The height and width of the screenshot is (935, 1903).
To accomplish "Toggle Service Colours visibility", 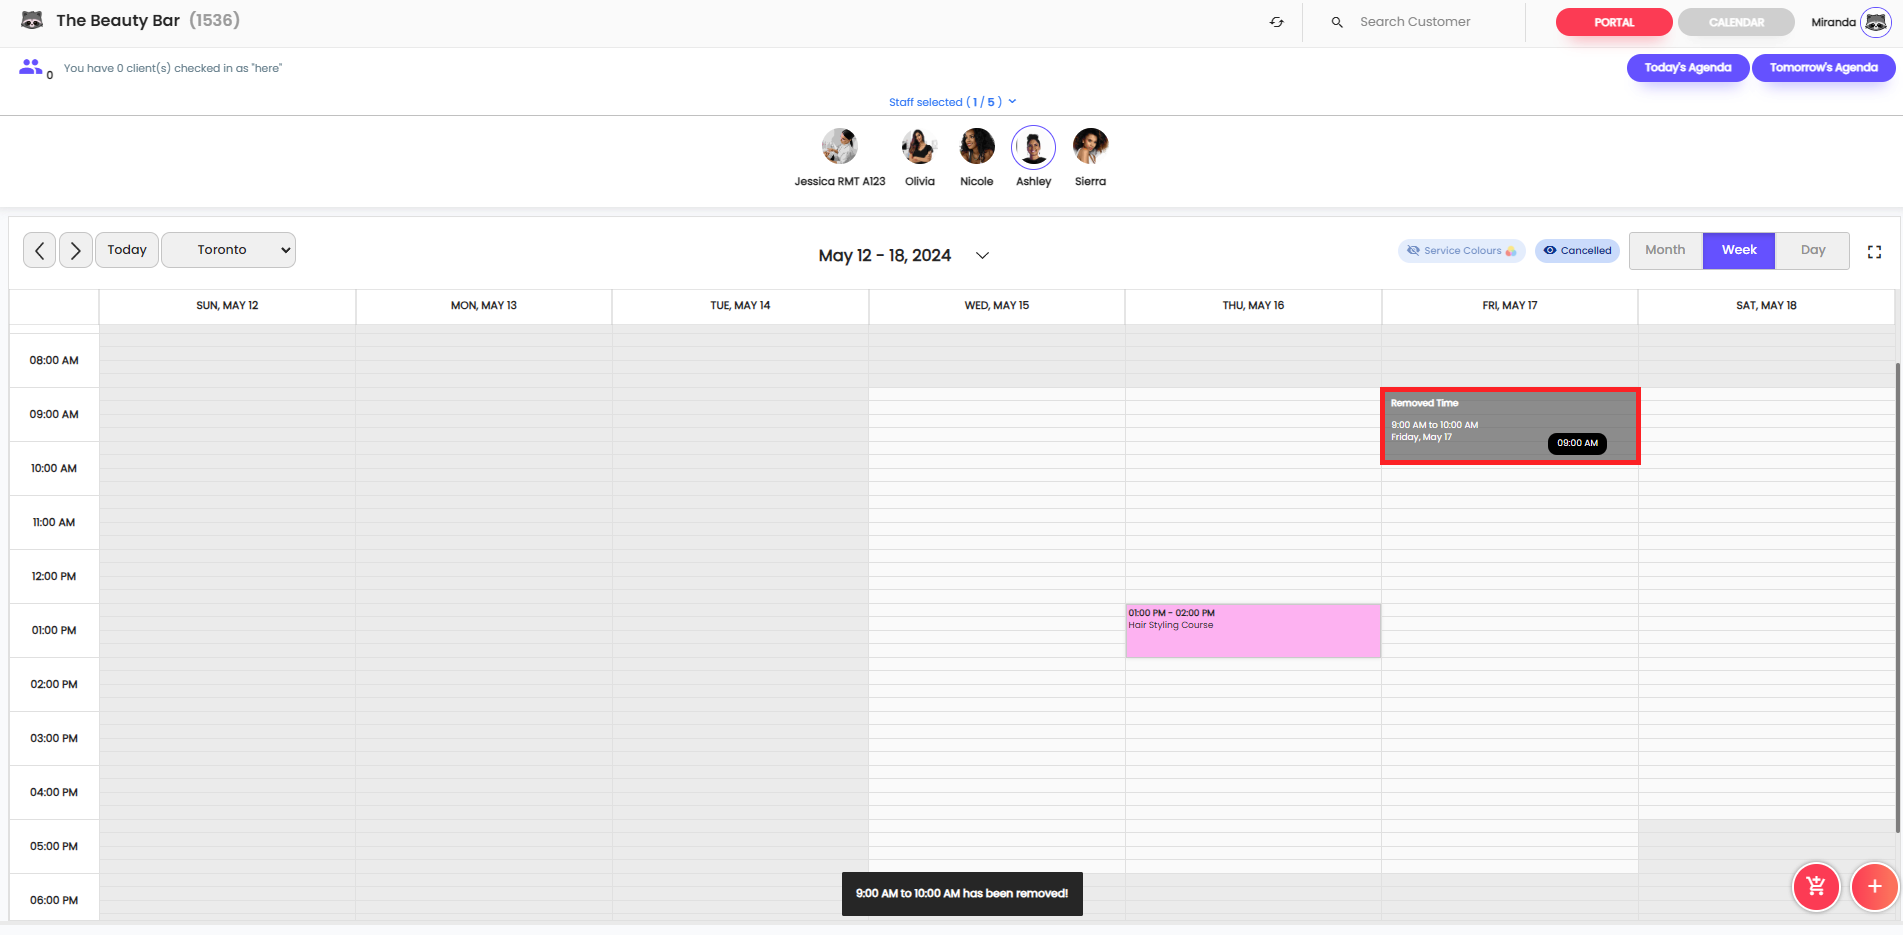I will pos(1461,251).
